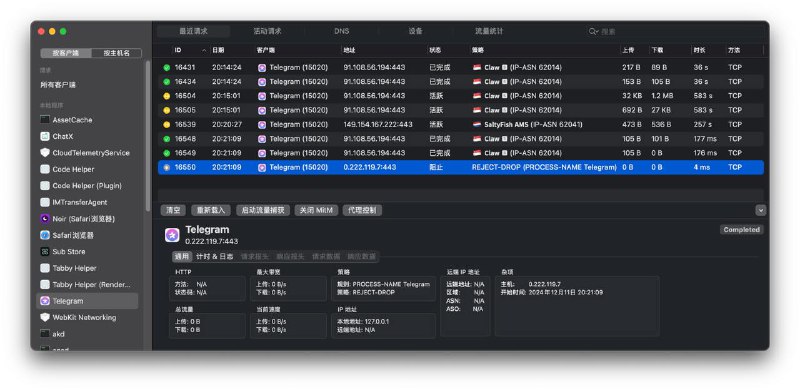800x391 pixels.
Task: Sort by the 日期 column header
Action: 218,51
